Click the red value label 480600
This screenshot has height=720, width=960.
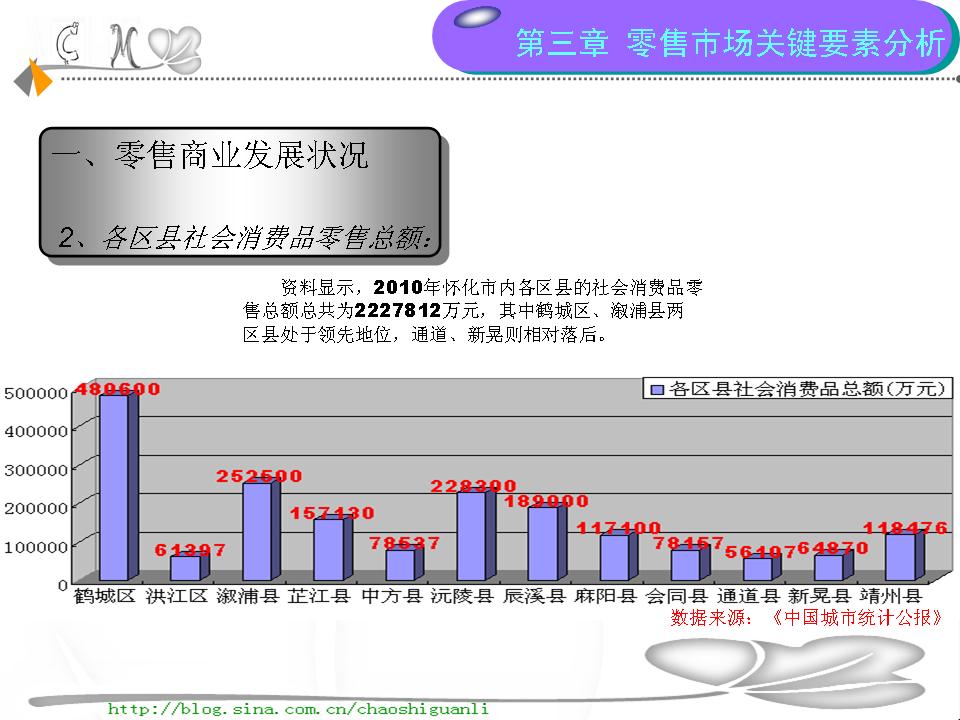point(117,389)
